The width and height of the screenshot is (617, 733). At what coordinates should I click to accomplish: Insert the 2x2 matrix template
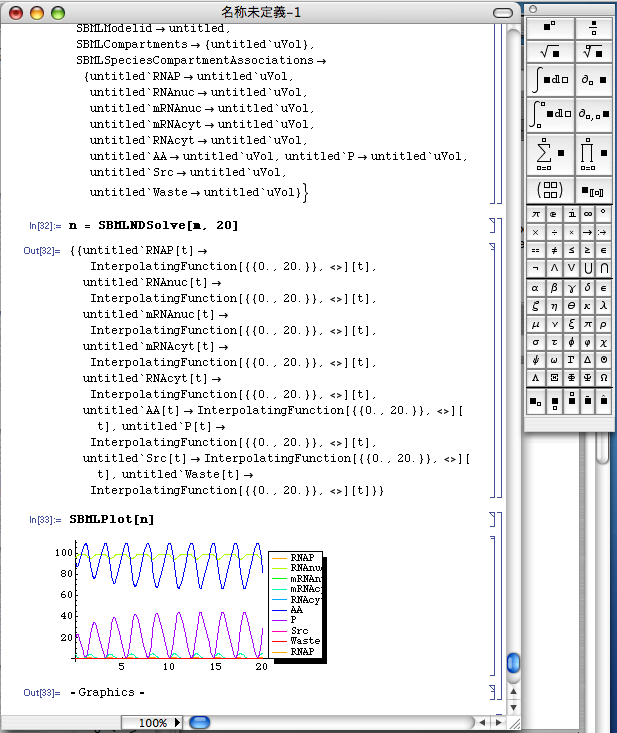coord(550,190)
